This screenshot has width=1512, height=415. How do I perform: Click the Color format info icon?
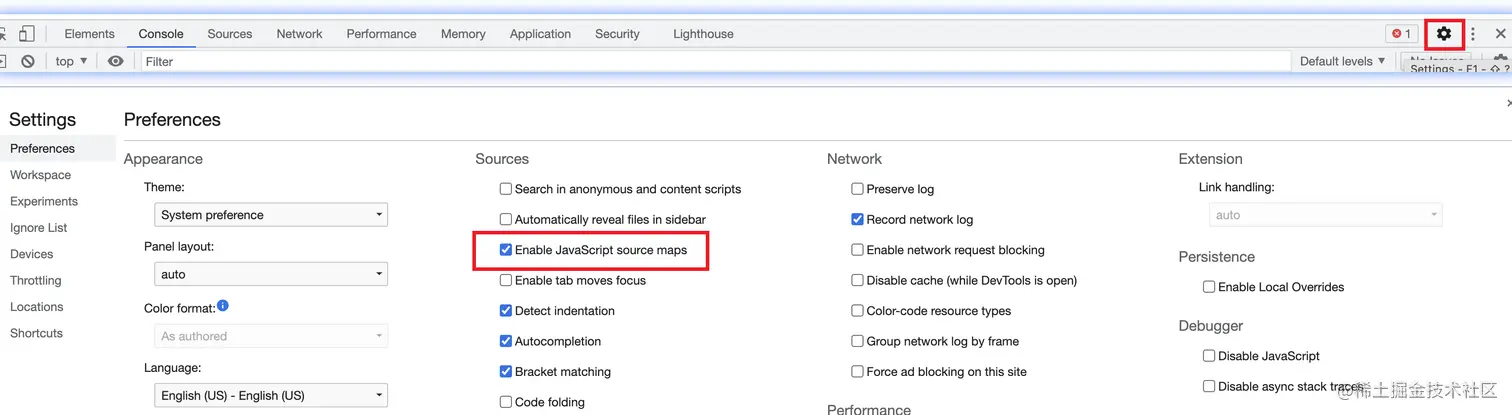223,305
